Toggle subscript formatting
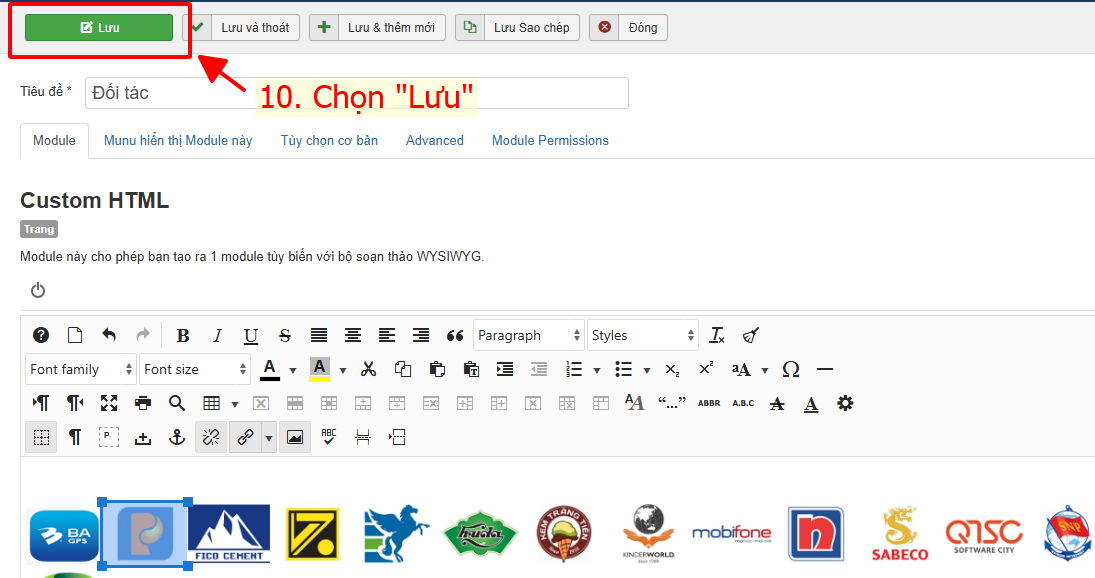 673,369
